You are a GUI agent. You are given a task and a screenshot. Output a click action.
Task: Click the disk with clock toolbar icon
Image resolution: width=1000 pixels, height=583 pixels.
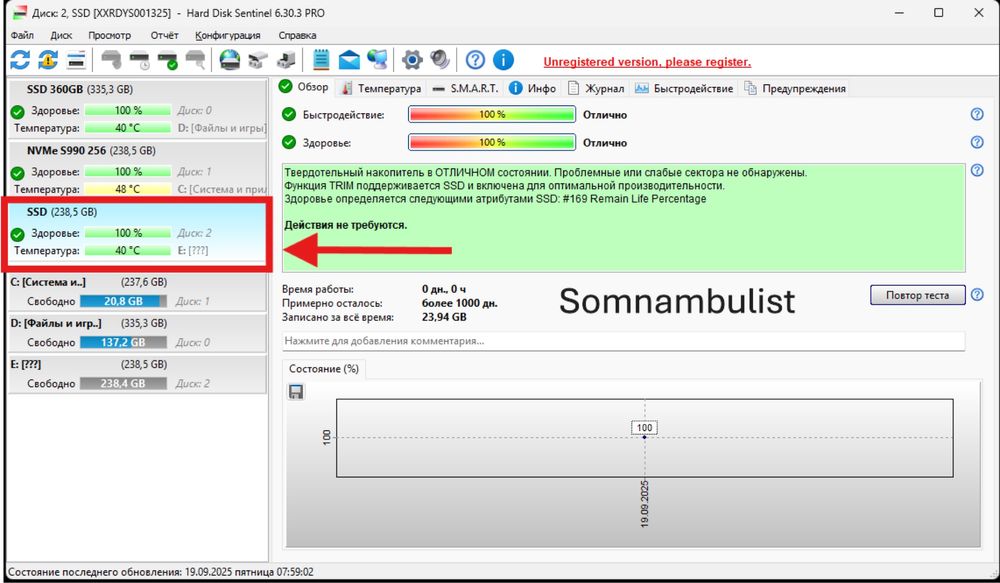pyautogui.click(x=139, y=60)
